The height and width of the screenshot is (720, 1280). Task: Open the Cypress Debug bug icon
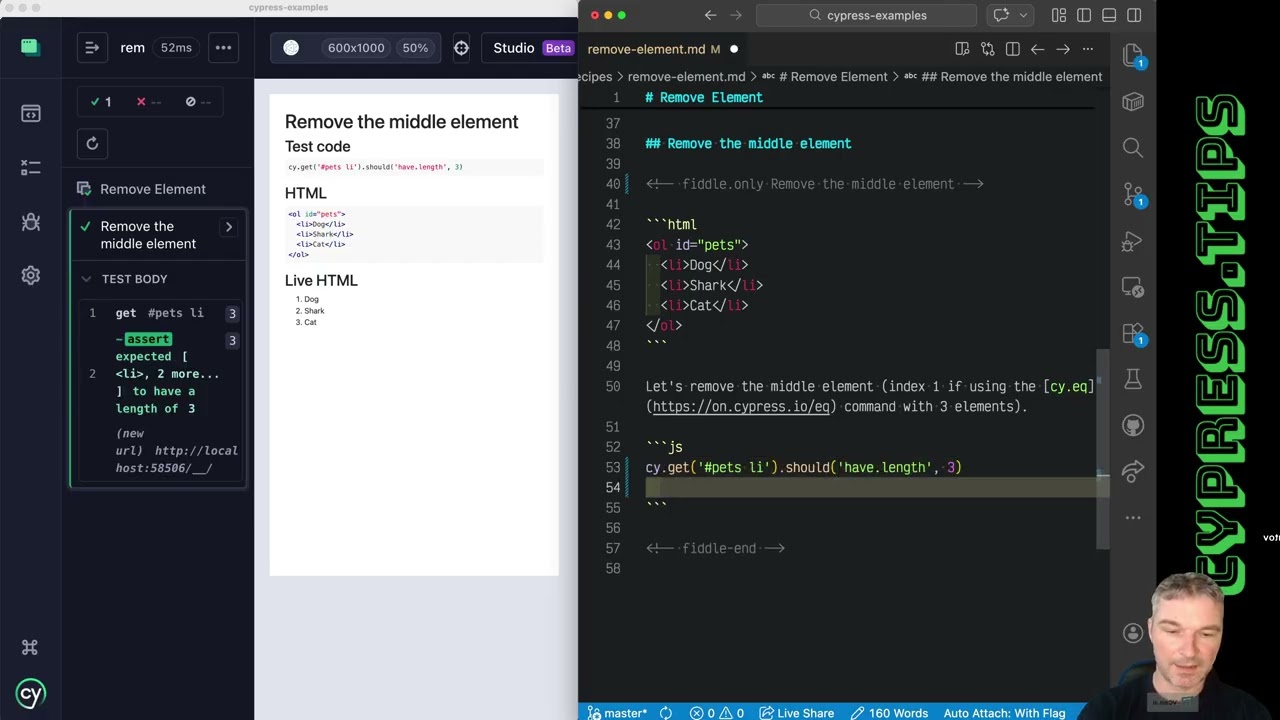pyautogui.click(x=30, y=222)
